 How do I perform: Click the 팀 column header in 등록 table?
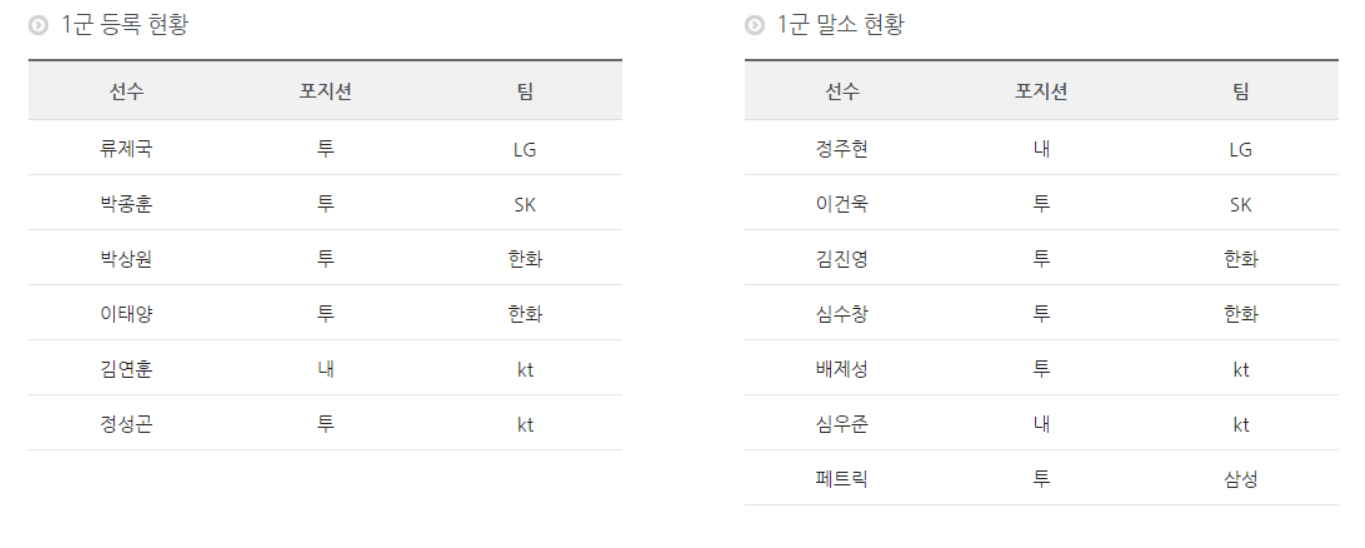coord(525,92)
